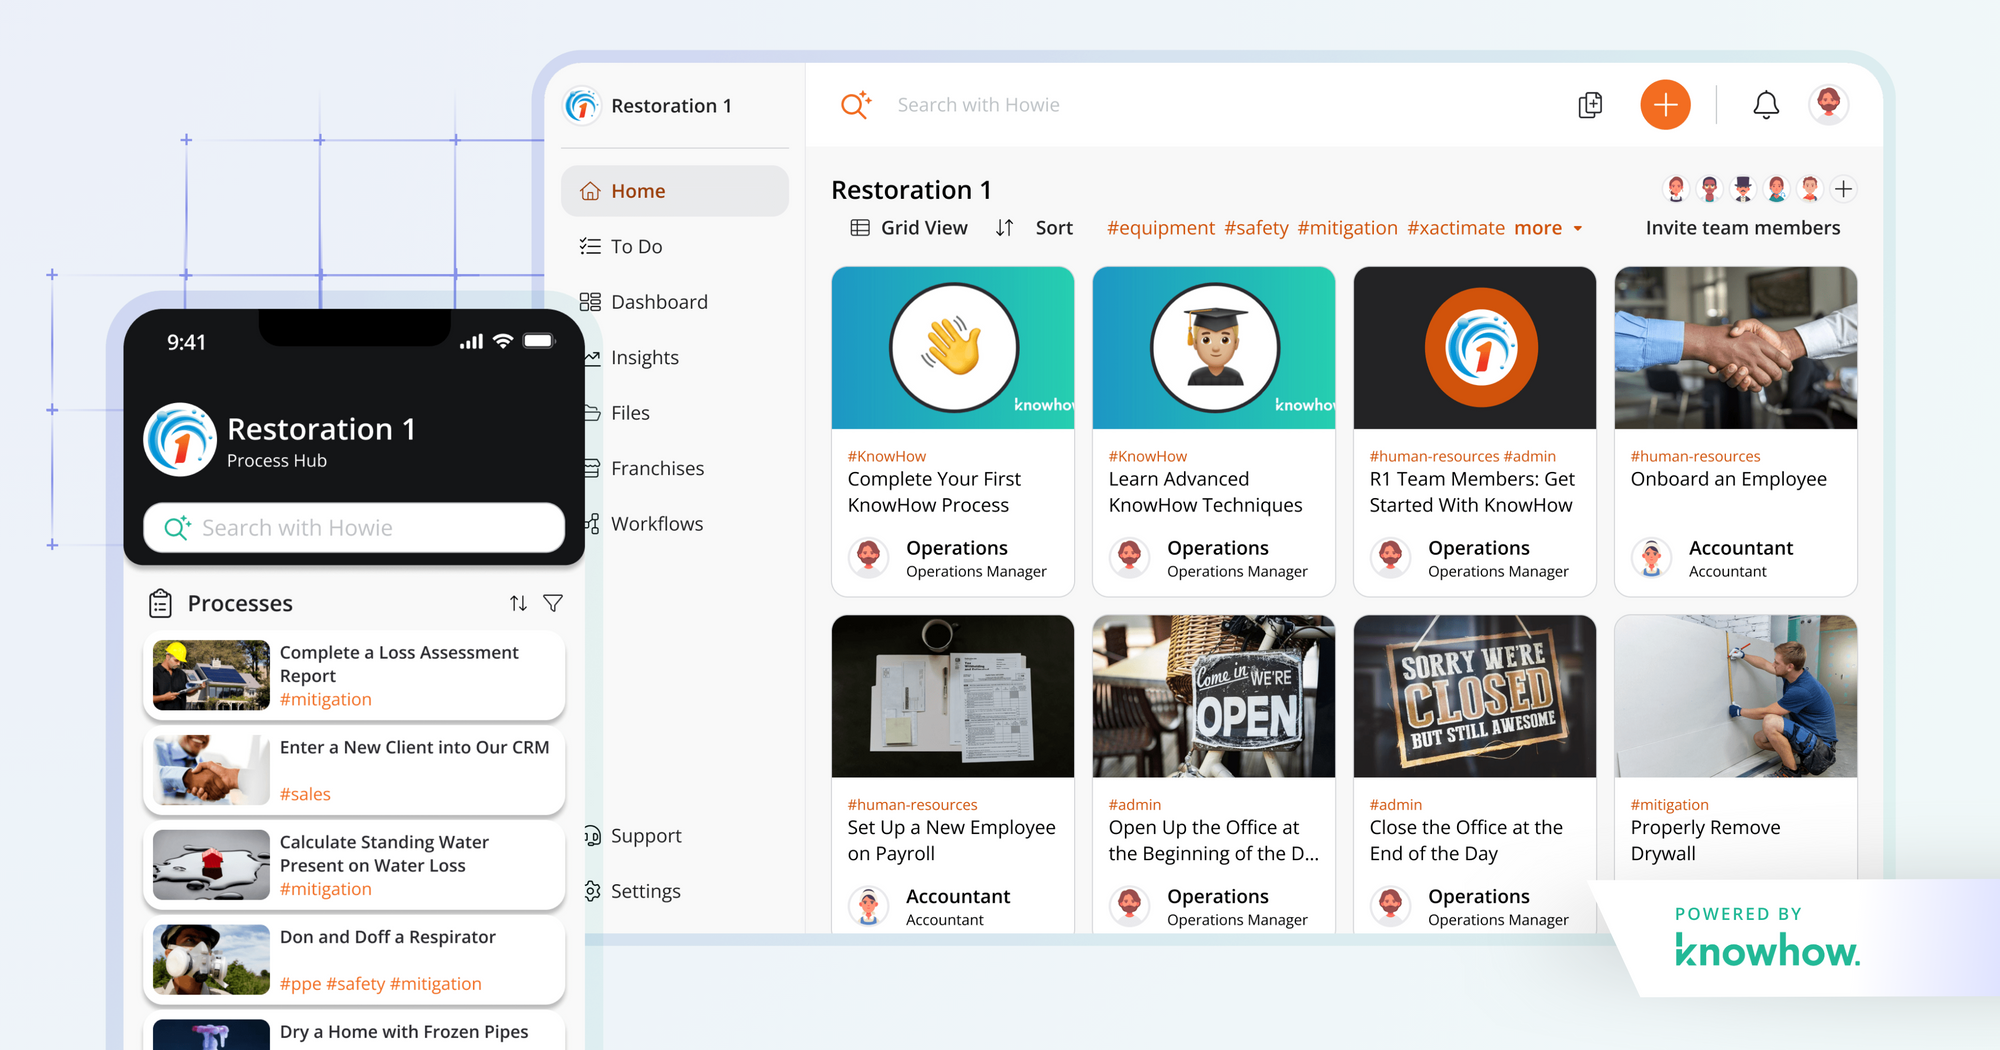Click the duplicate pages icon in header
This screenshot has height=1050, width=2000.
1590,105
